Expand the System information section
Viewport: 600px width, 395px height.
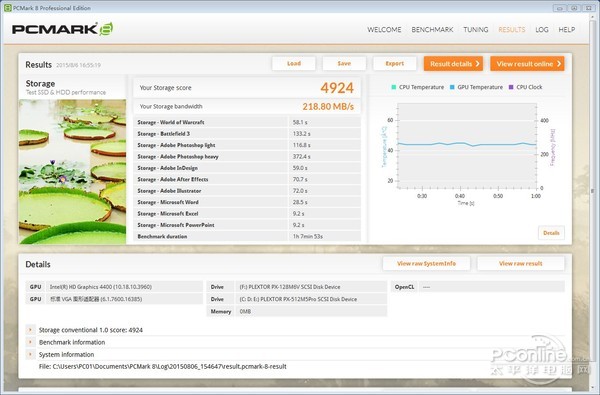click(x=30, y=354)
